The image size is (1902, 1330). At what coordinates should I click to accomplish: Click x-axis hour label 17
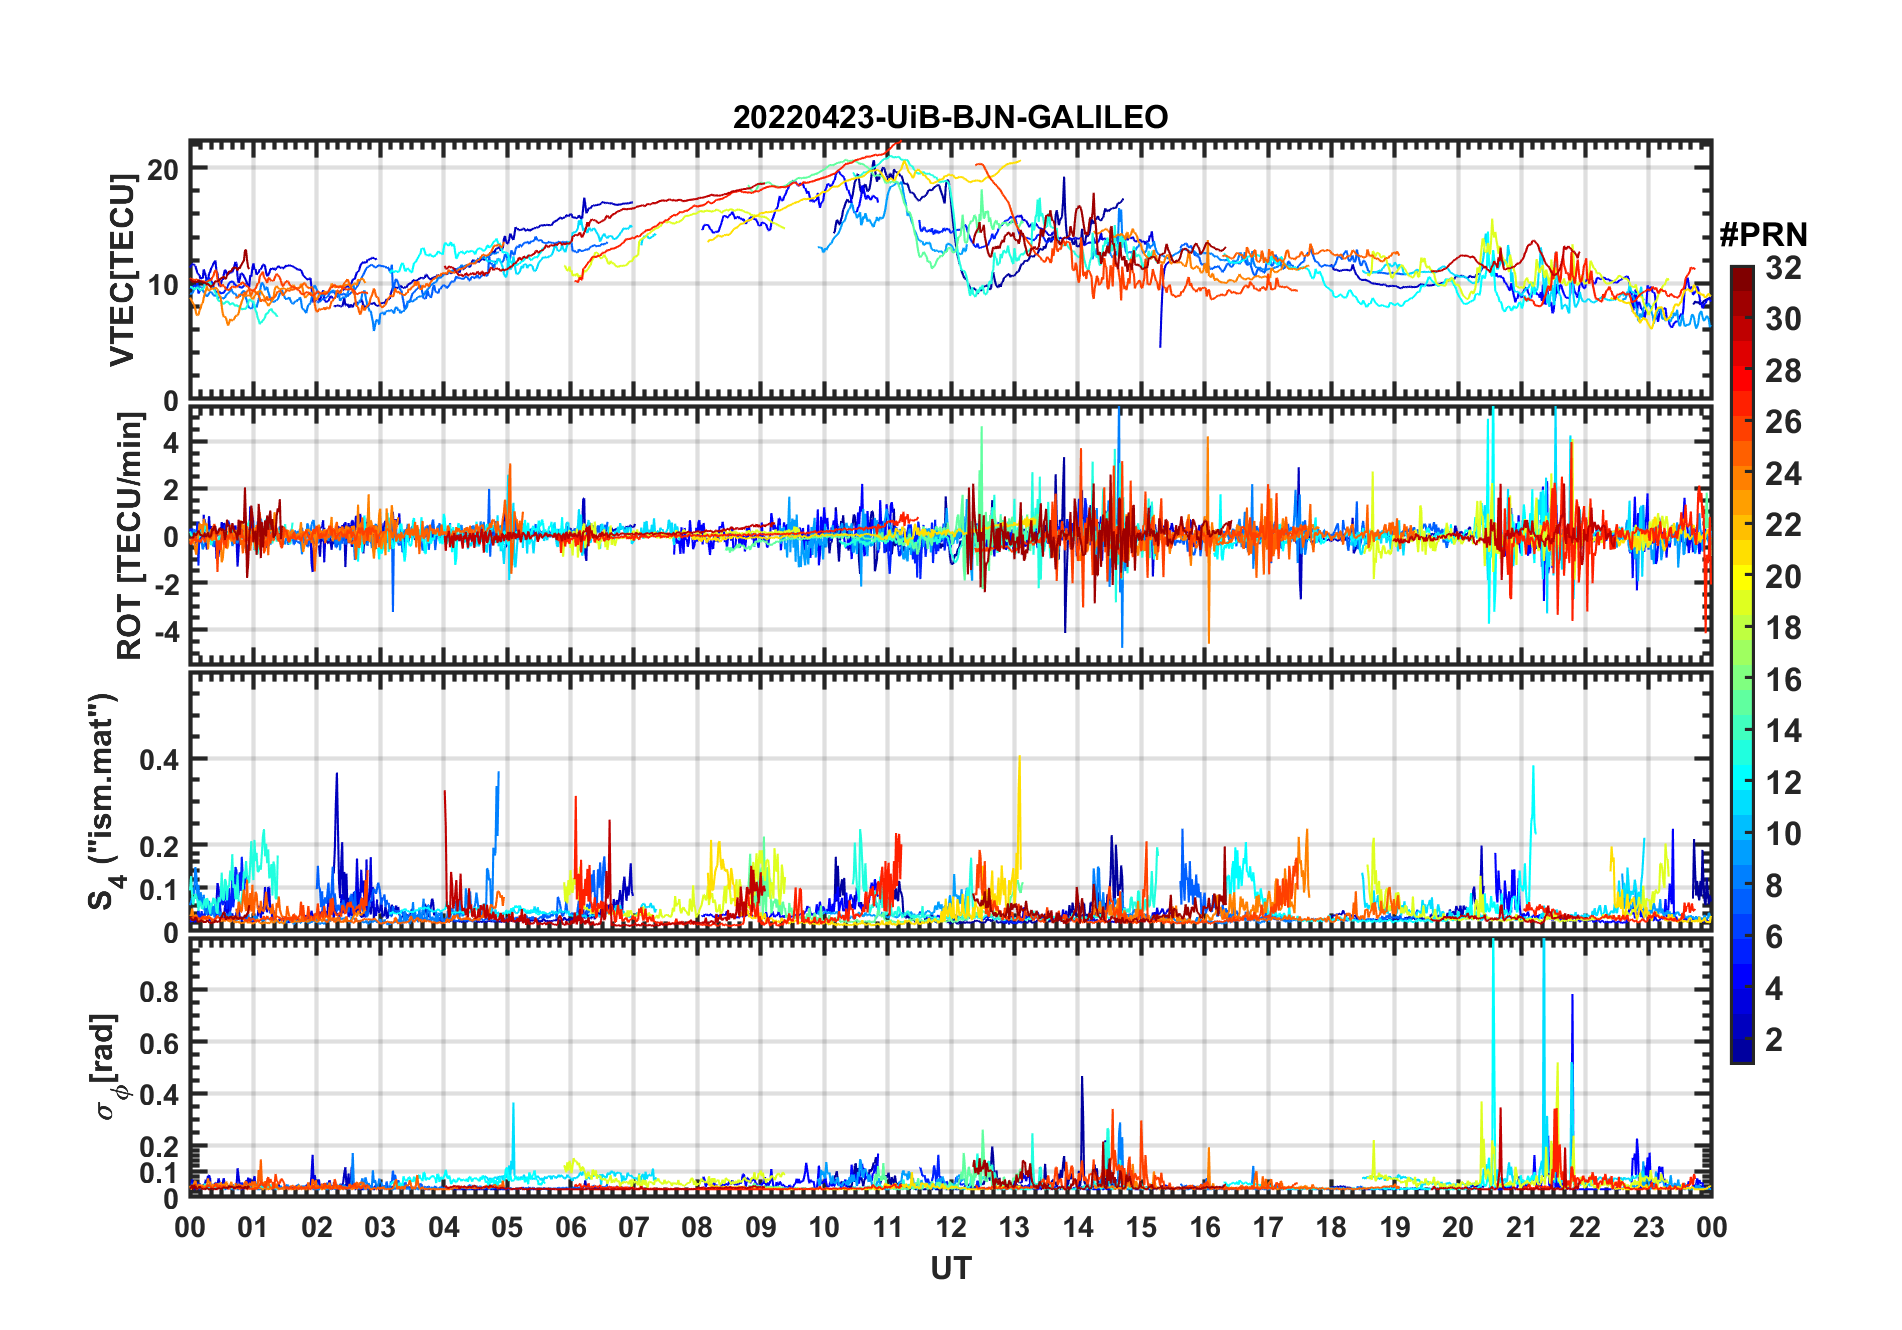[x=1268, y=1227]
